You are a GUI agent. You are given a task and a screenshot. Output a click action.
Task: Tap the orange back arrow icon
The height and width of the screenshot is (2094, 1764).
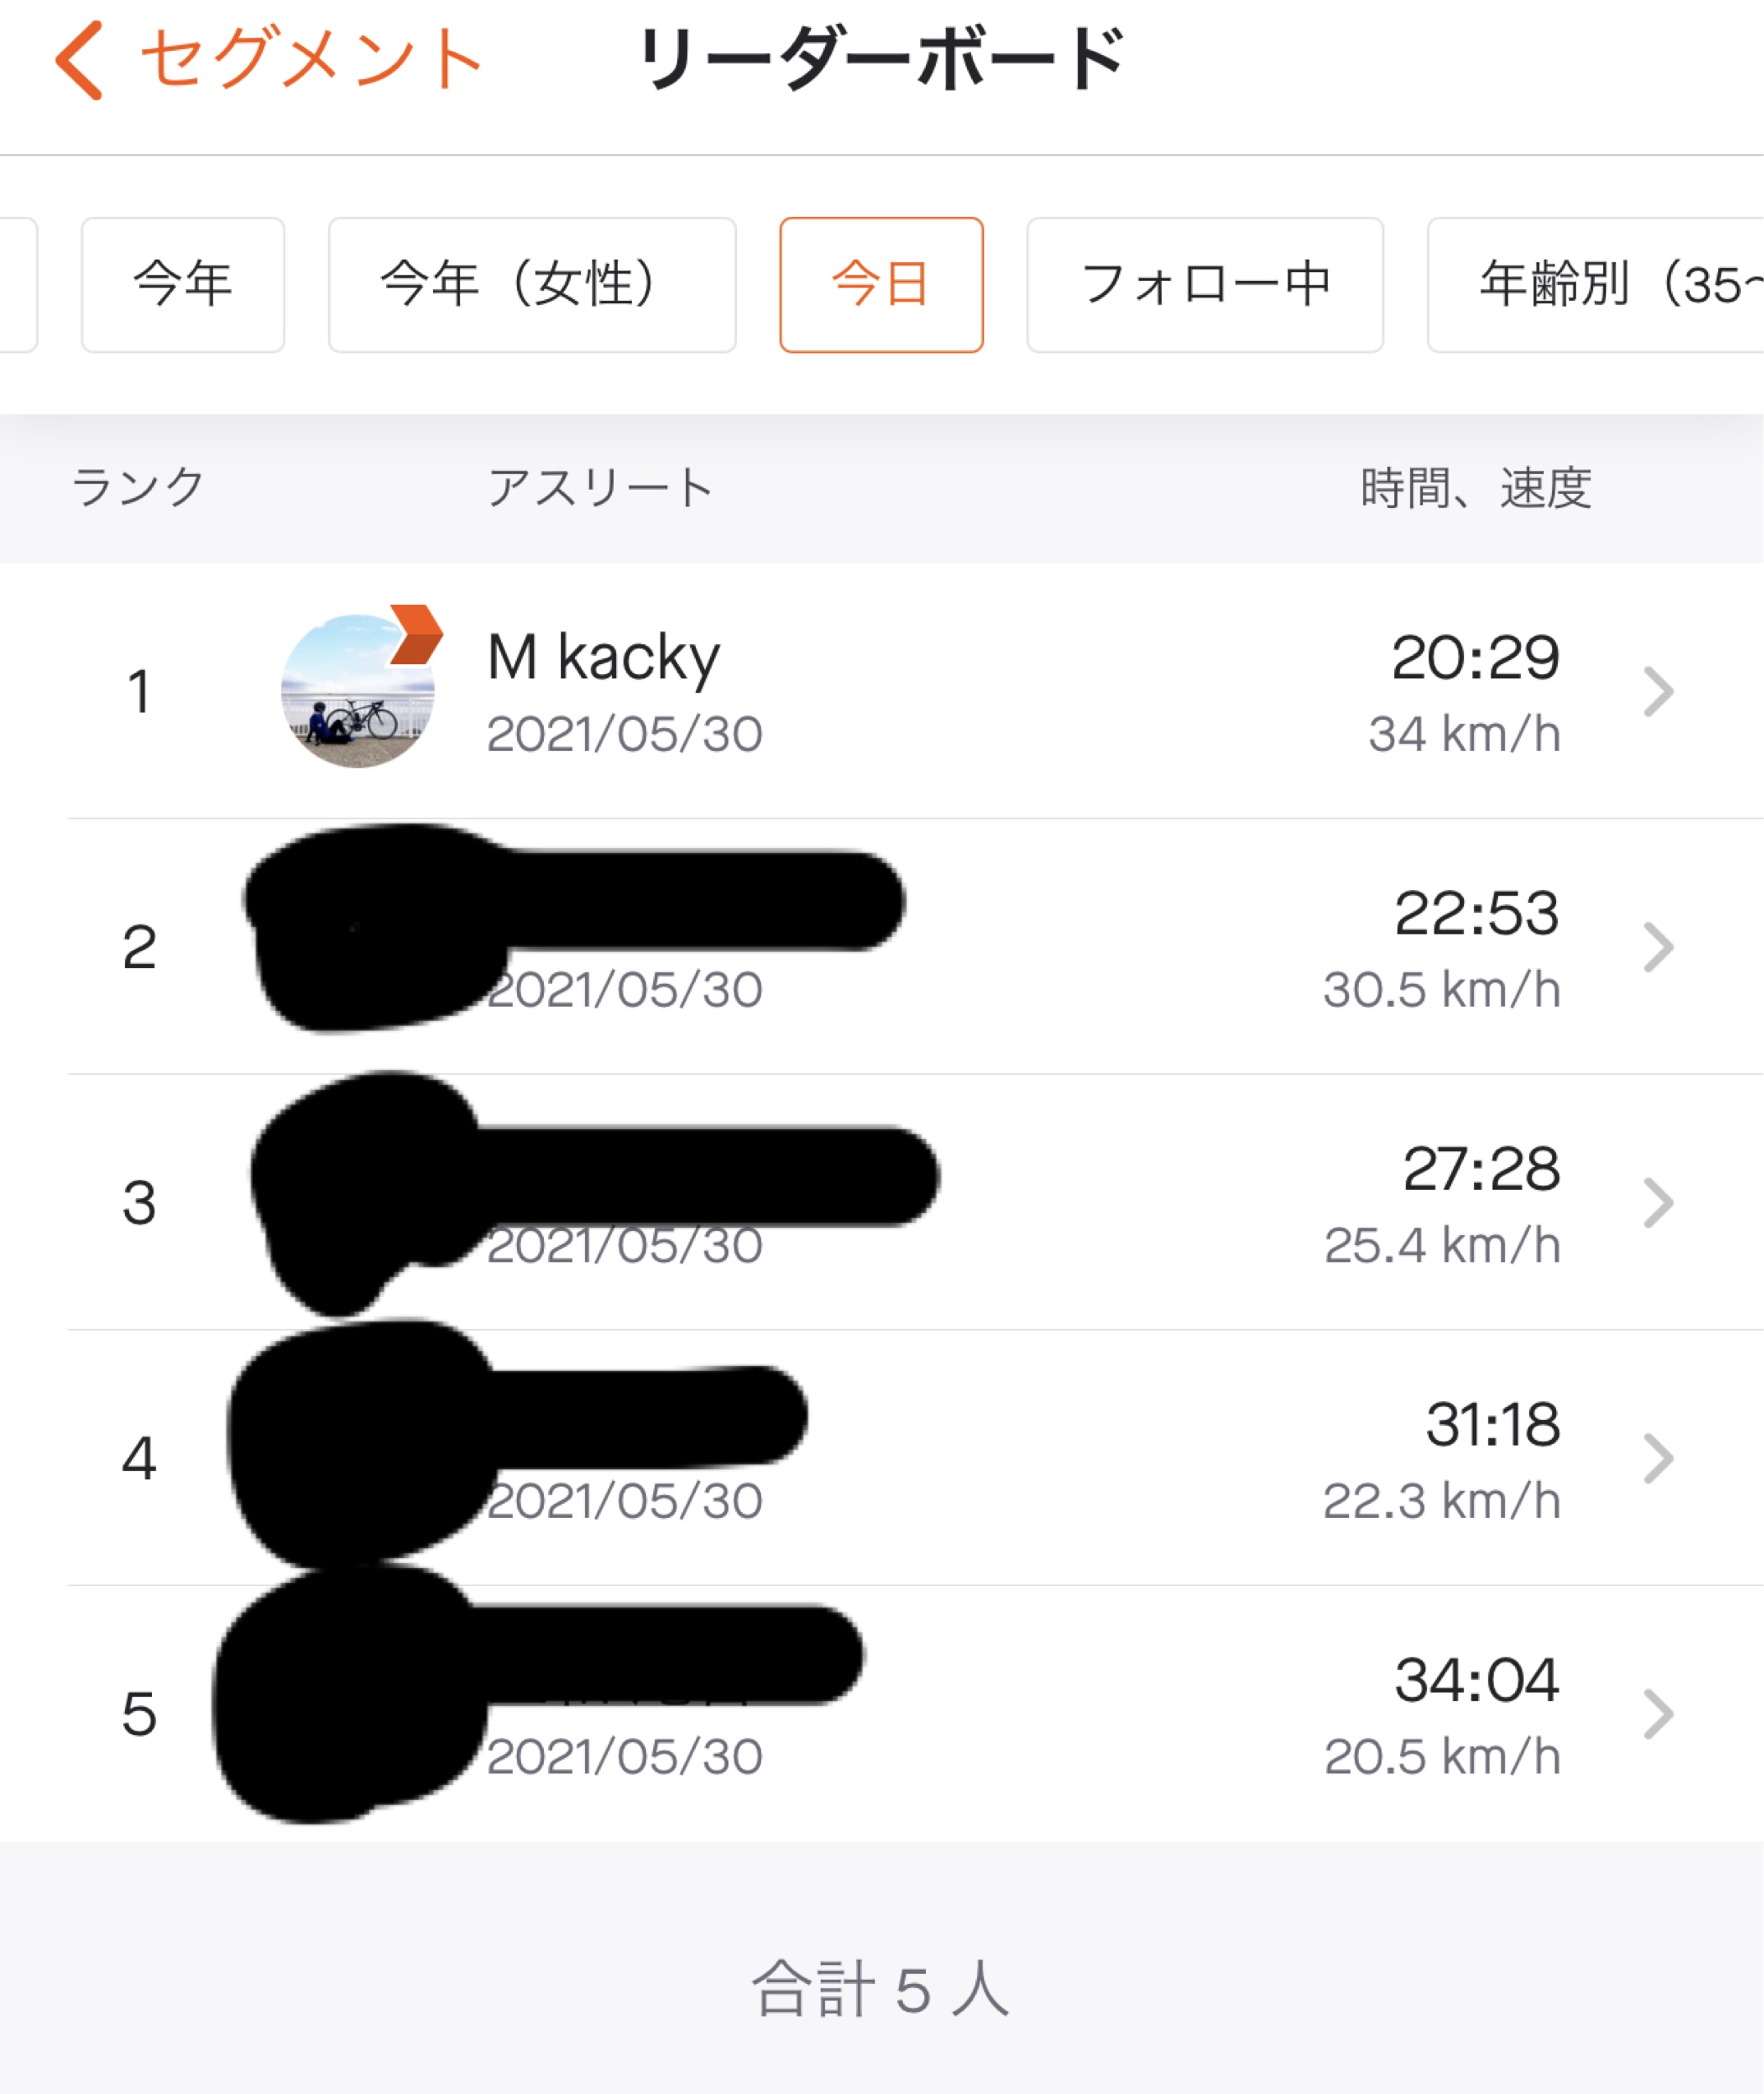pyautogui.click(x=80, y=60)
